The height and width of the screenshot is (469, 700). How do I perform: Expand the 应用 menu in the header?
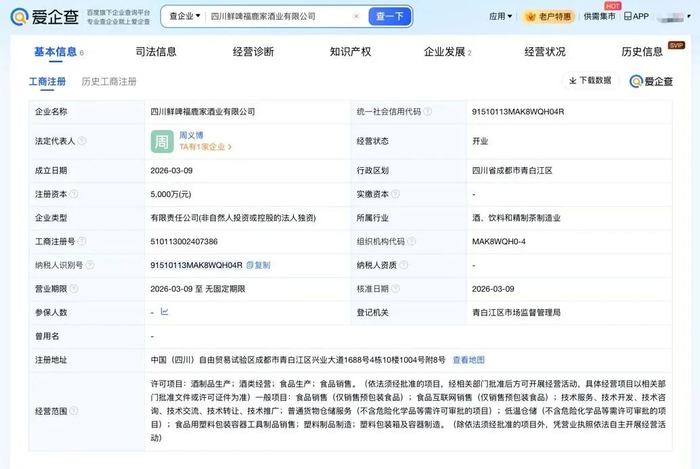(500, 17)
